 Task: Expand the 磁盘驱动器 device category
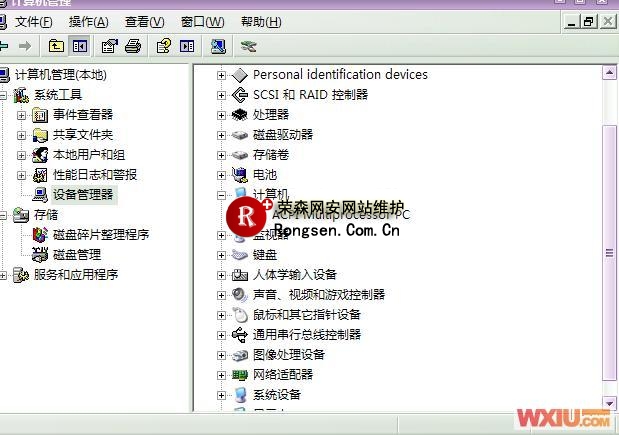pyautogui.click(x=222, y=135)
